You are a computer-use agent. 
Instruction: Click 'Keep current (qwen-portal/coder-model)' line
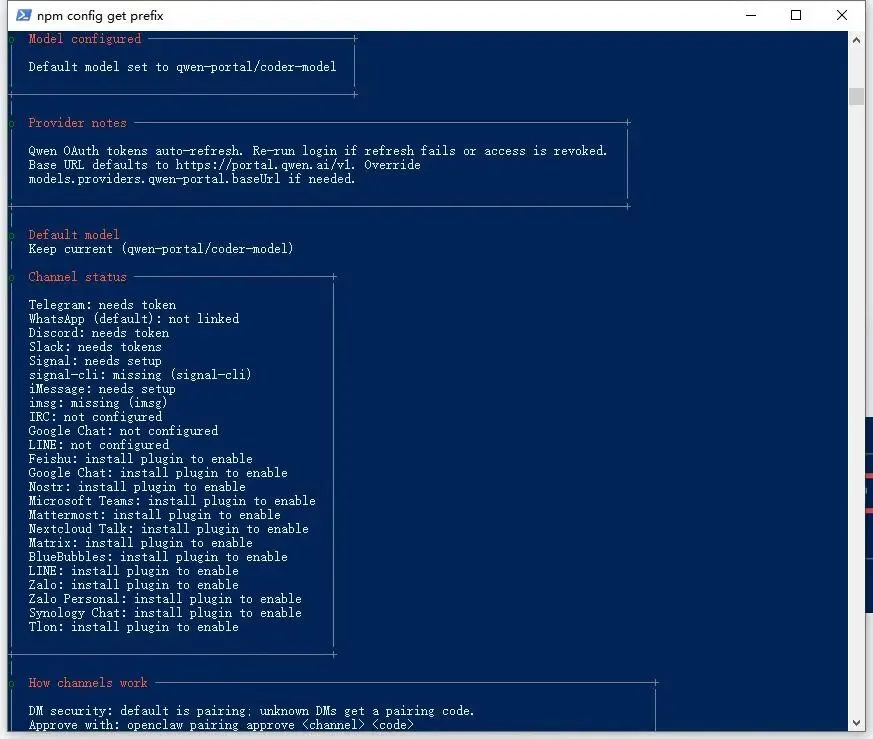coord(161,248)
